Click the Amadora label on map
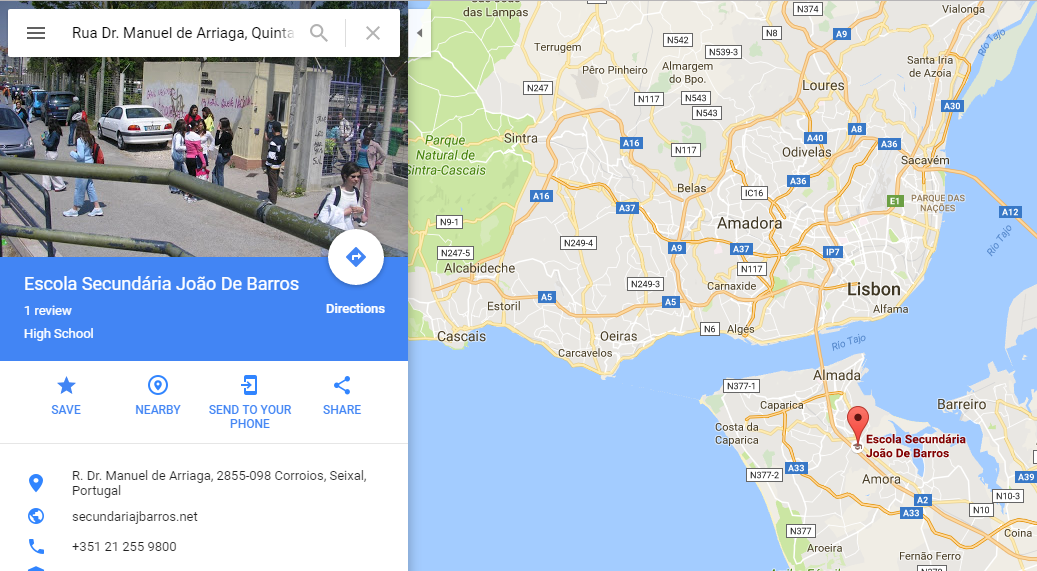Image resolution: width=1037 pixels, height=571 pixels. coord(749,223)
